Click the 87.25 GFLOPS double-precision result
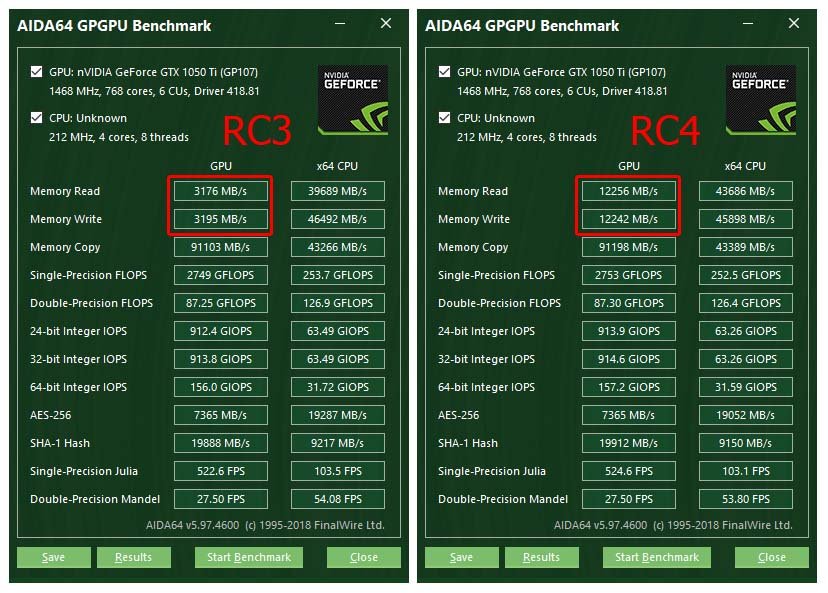This screenshot has width=828, height=593. coord(221,303)
